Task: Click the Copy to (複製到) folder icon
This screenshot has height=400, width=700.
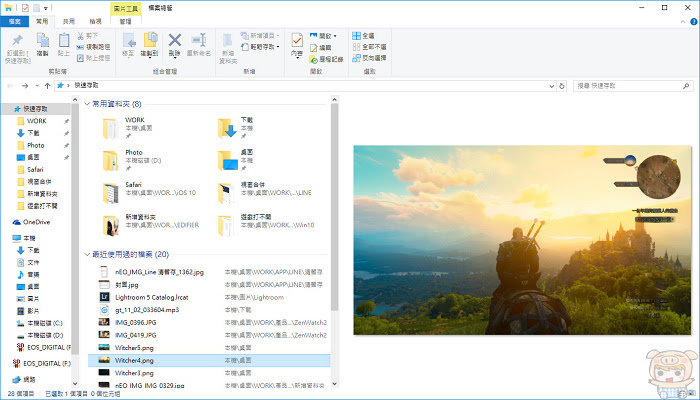Action: 150,40
